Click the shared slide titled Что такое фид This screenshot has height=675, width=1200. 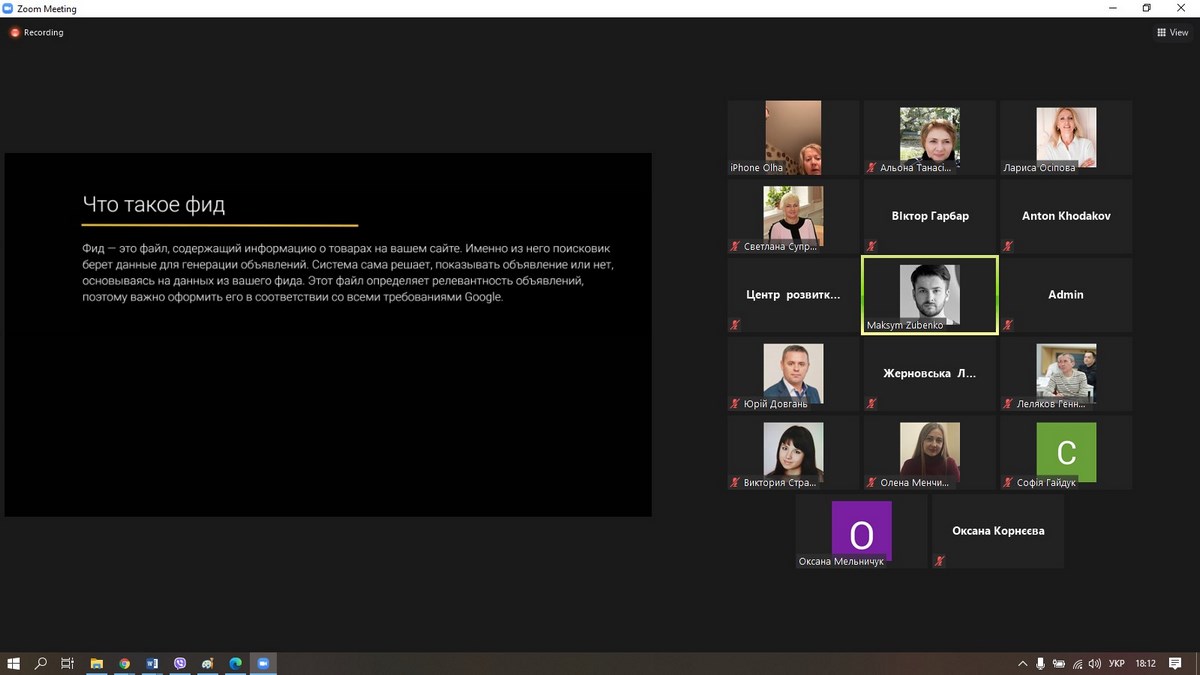click(x=328, y=335)
